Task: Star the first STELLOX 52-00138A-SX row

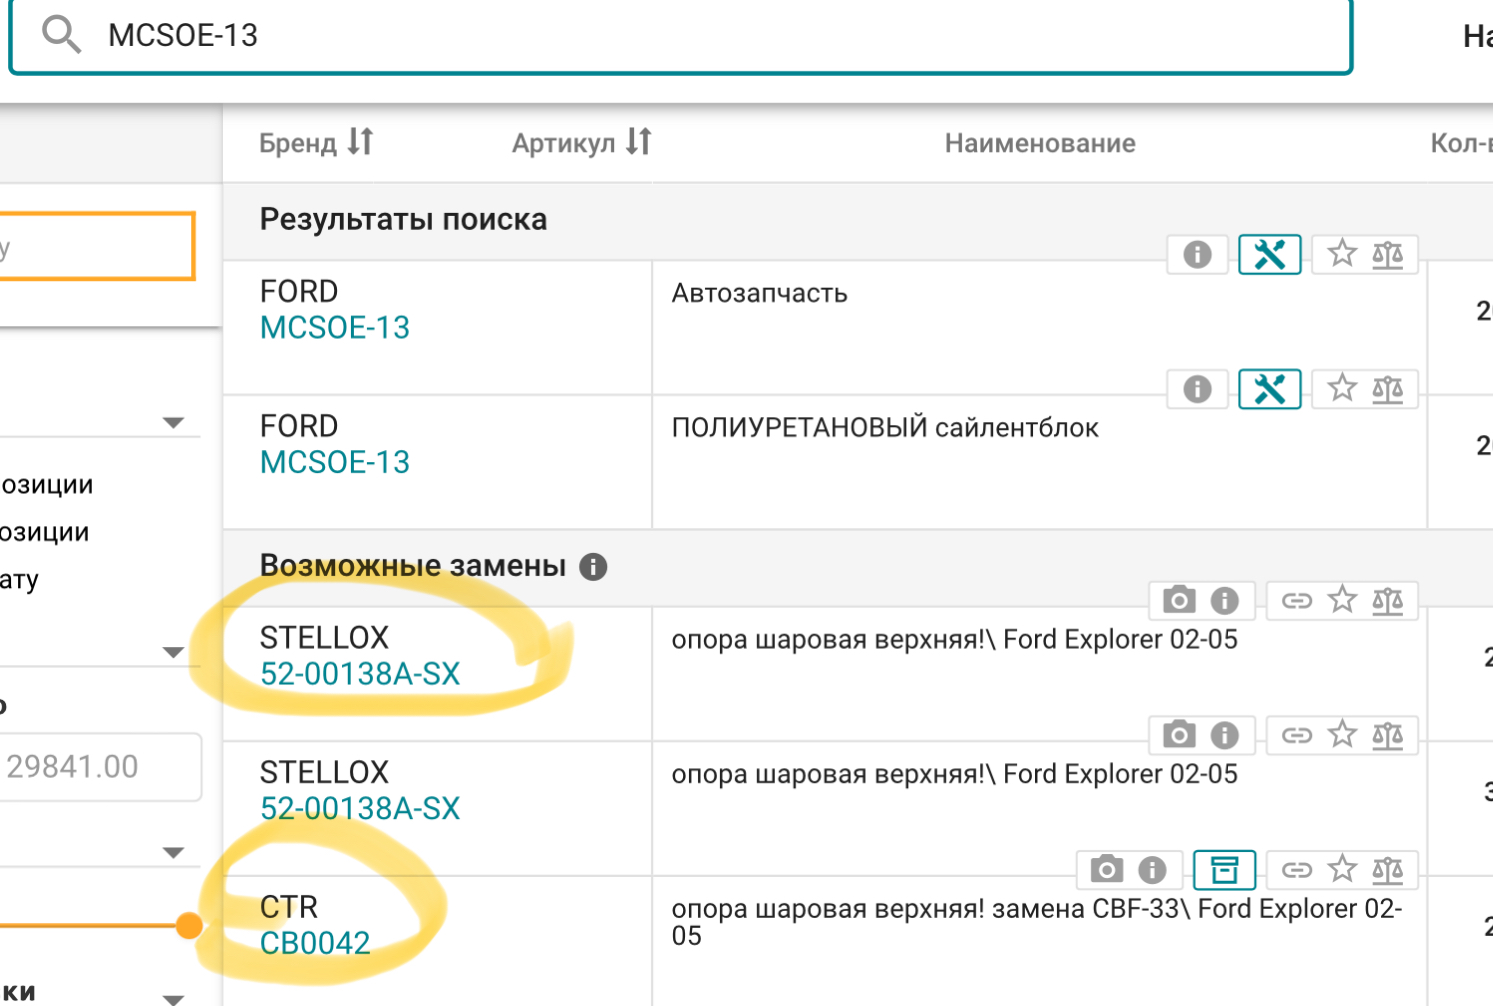Action: click(x=1342, y=599)
